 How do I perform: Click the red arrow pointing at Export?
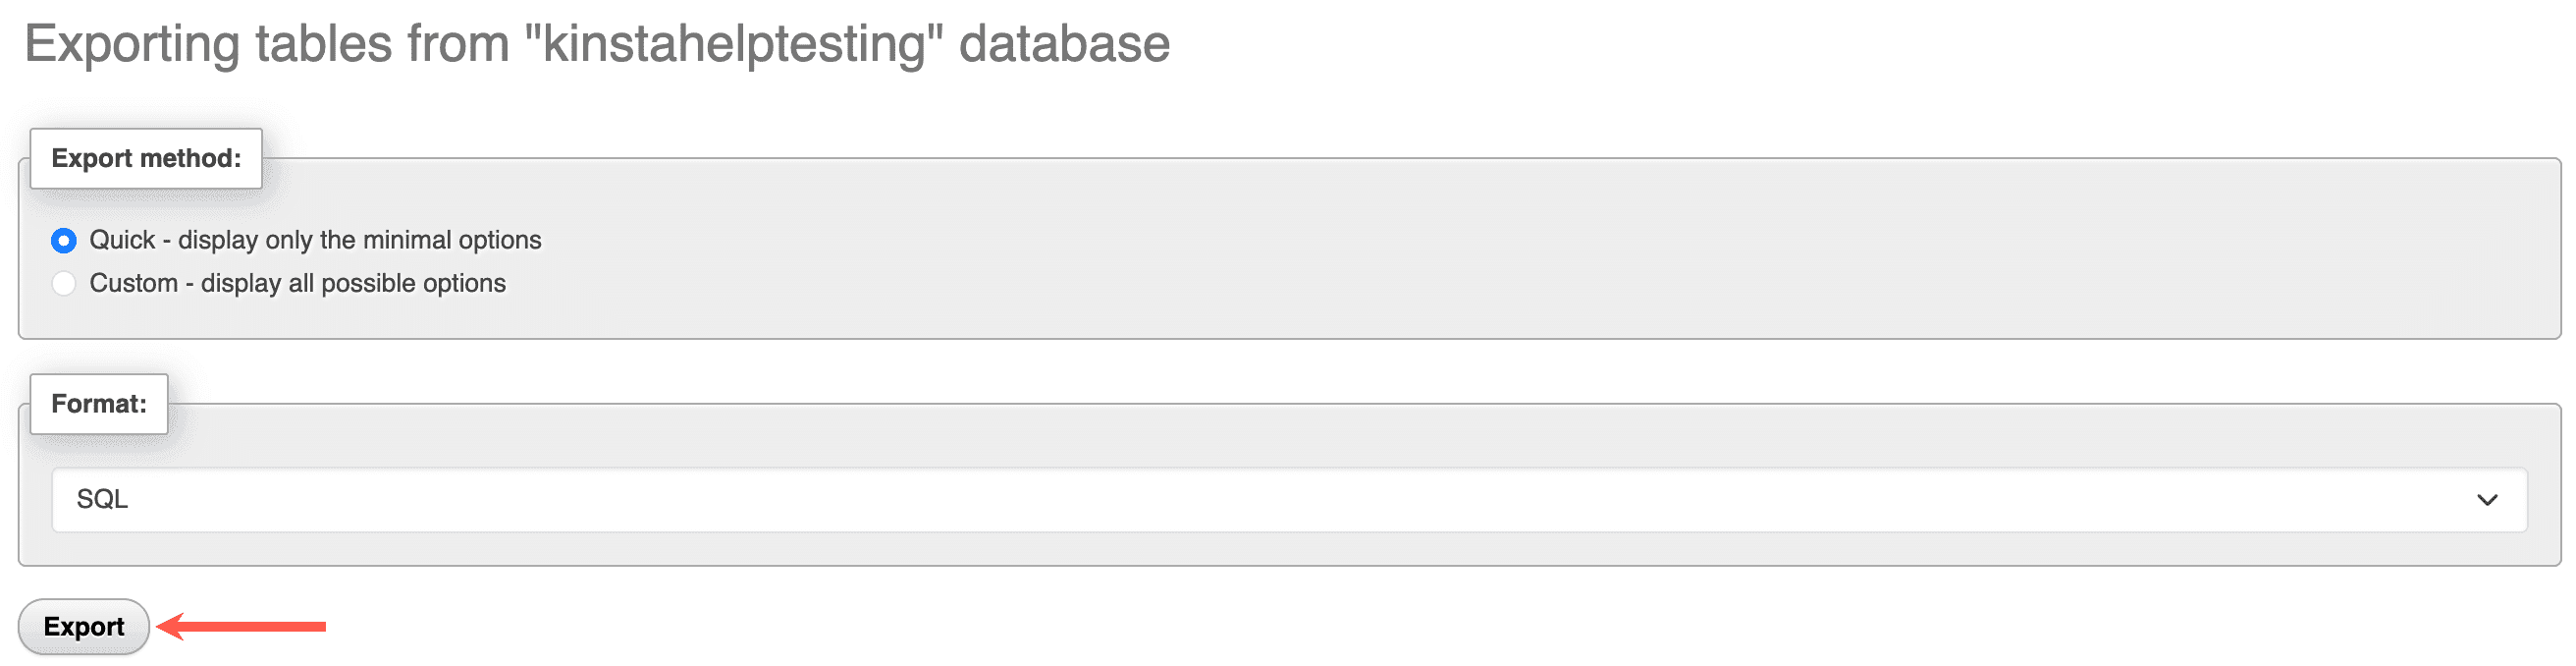(245, 626)
